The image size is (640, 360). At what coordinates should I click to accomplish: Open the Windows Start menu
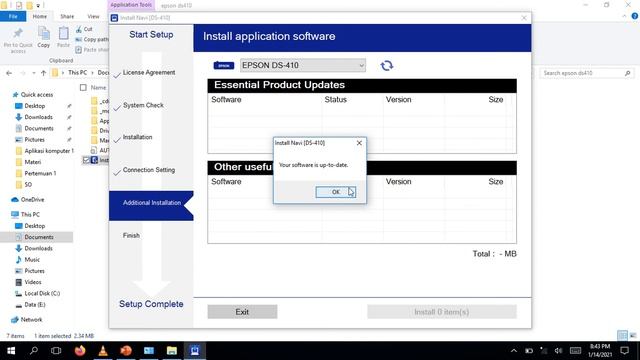(x=11, y=351)
